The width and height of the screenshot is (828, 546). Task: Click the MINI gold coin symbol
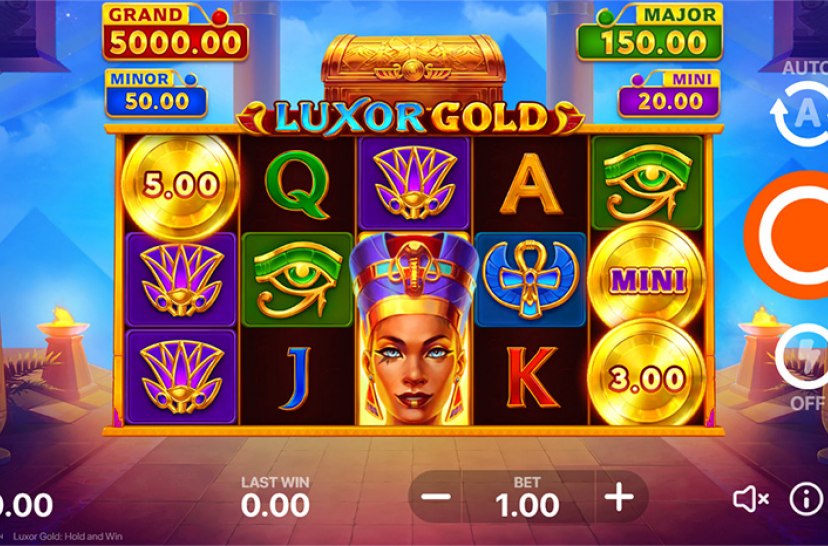pos(647,278)
